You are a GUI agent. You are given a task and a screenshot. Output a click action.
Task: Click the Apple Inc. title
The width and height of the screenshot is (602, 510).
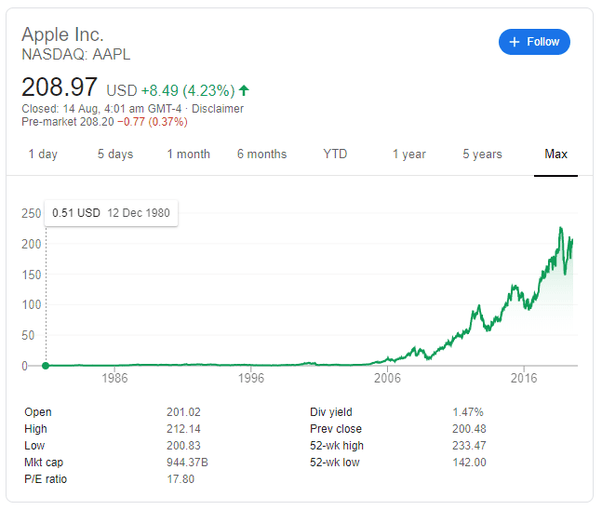[x=63, y=34]
